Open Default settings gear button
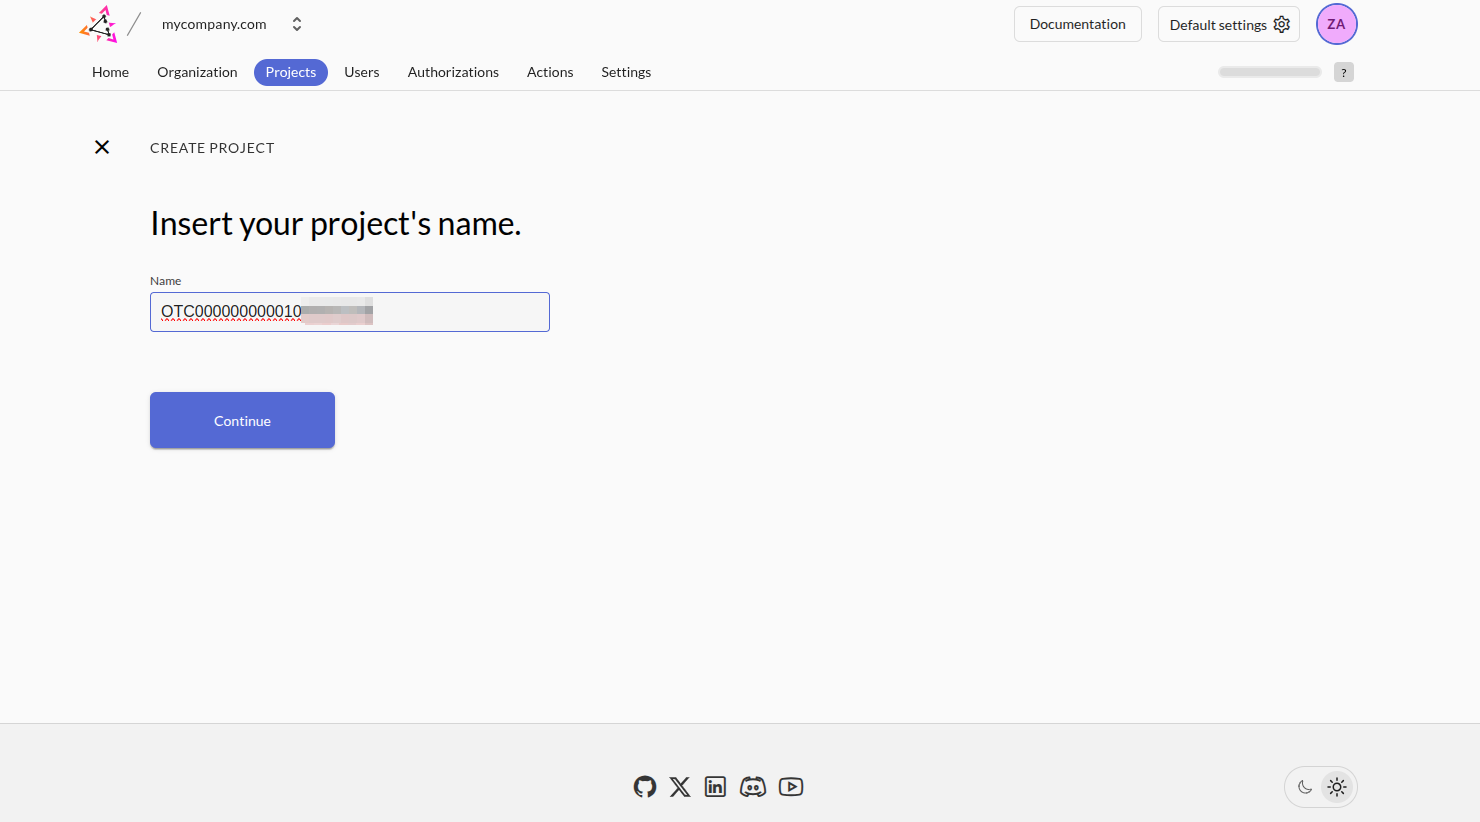This screenshot has width=1480, height=822. point(1228,25)
